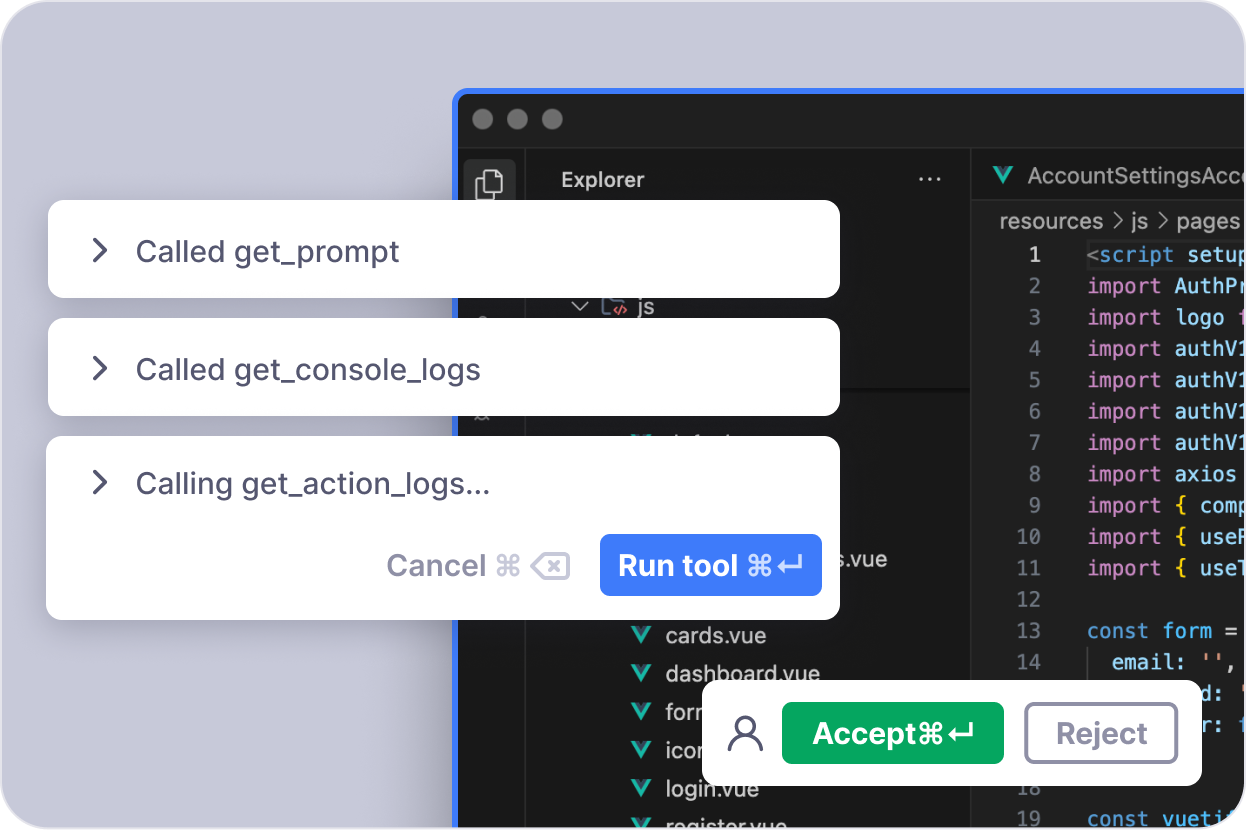1246x830 pixels.
Task: Select resources in the breadcrumb path
Action: click(x=1050, y=221)
